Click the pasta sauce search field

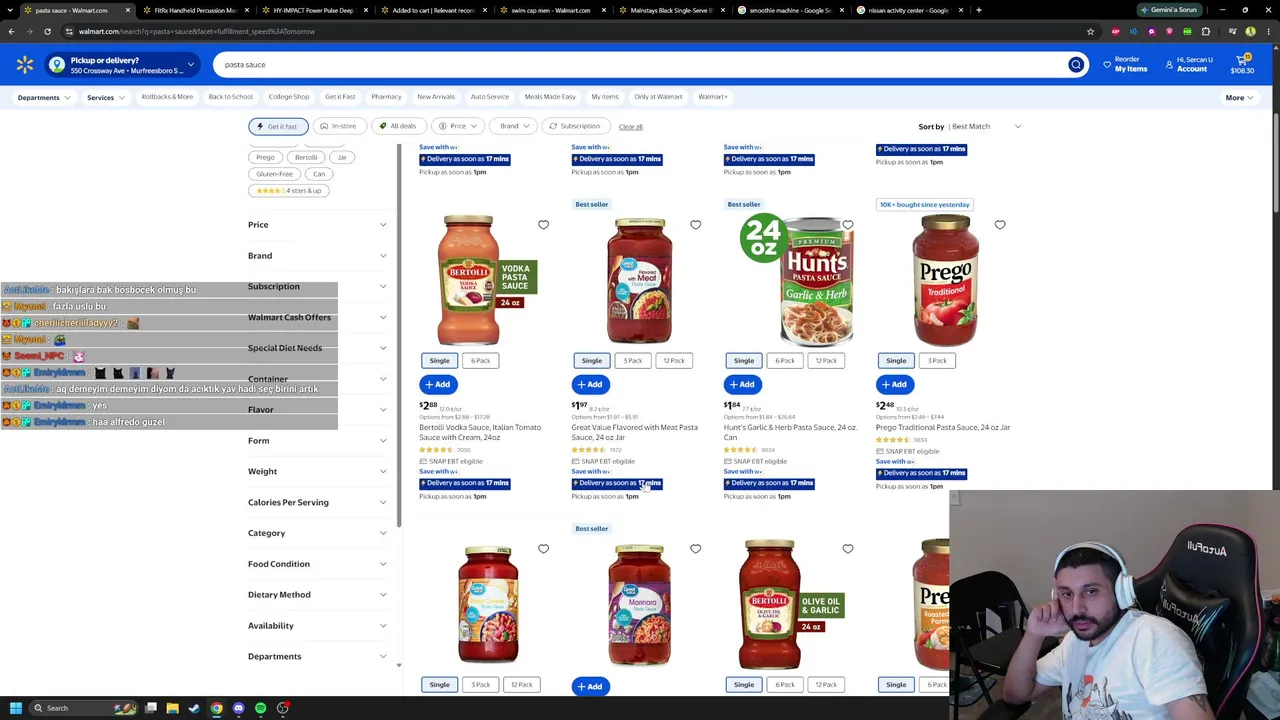pos(640,65)
